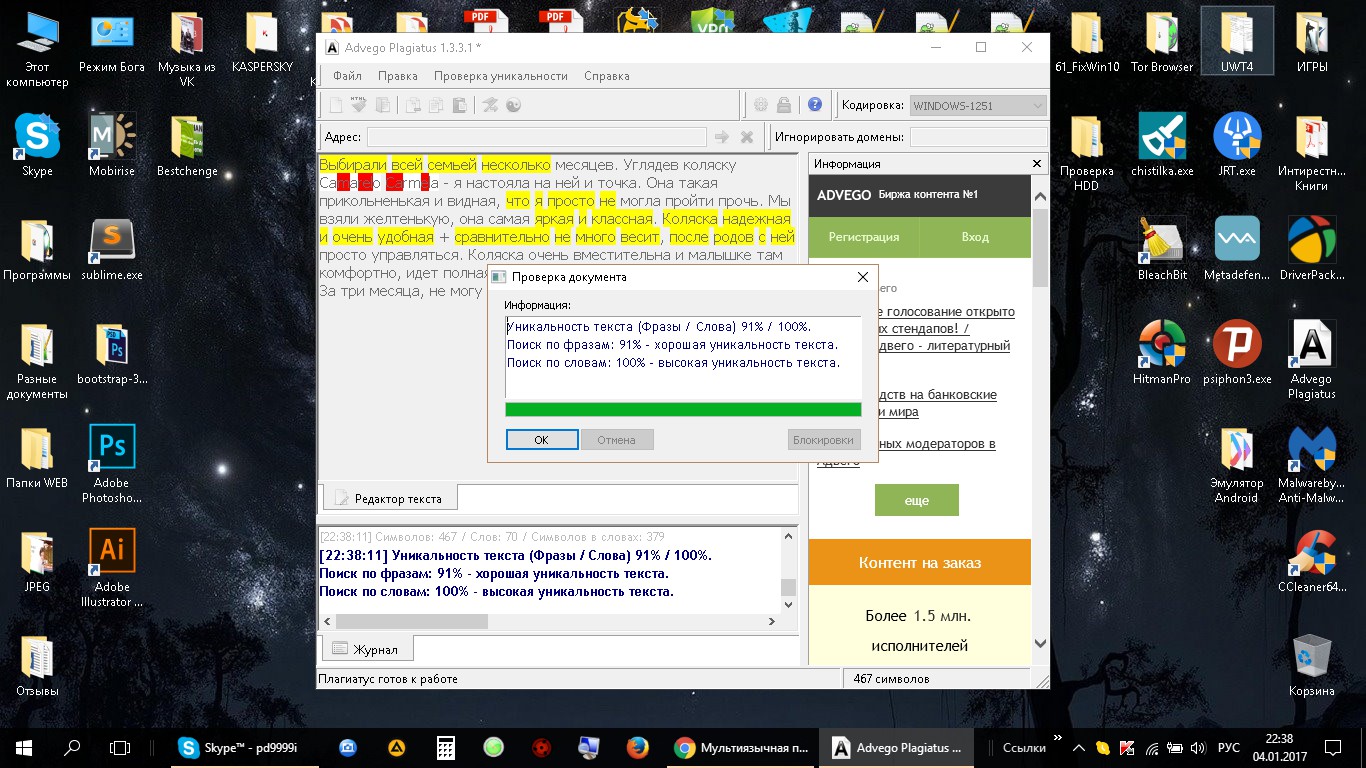The height and width of the screenshot is (768, 1366).
Task: Open the Кодировка WINDOWS-1251 dropdown
Action: point(977,105)
